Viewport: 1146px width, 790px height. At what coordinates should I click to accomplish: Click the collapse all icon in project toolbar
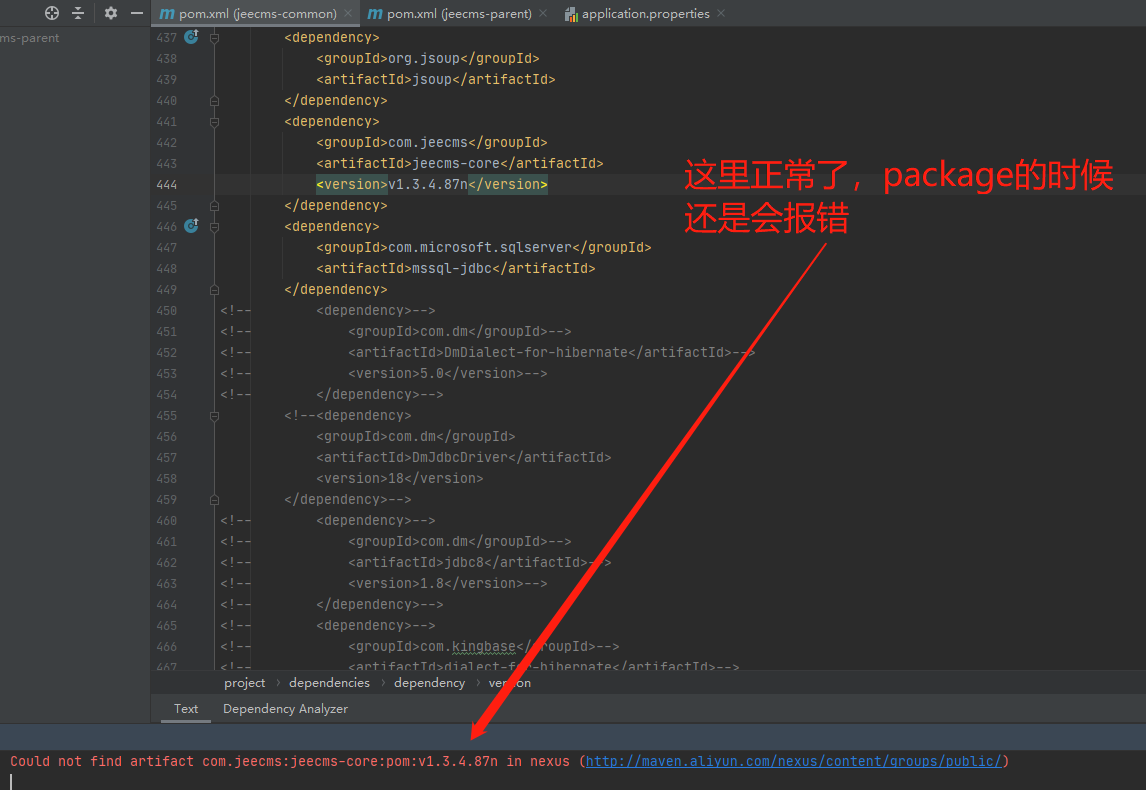click(78, 12)
